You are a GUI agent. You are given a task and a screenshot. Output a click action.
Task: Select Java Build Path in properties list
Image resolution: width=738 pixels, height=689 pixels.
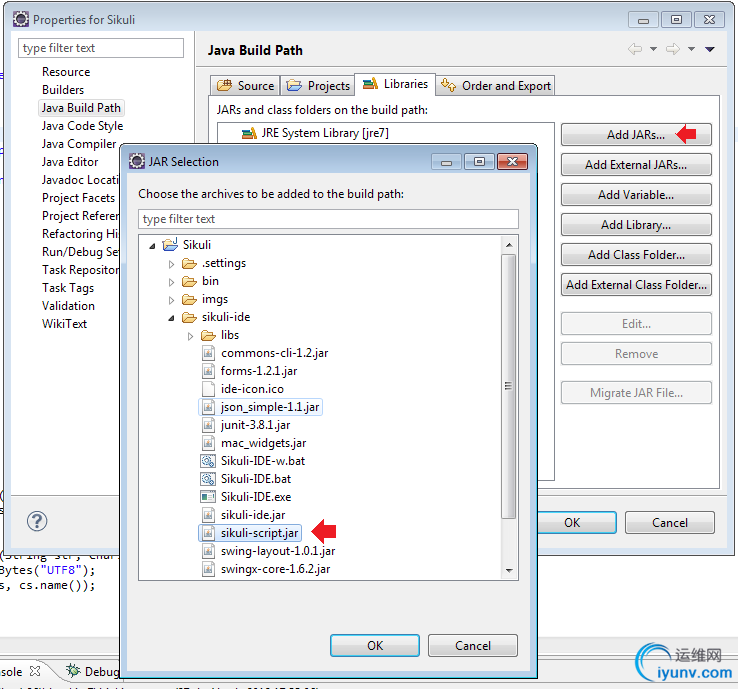point(81,108)
